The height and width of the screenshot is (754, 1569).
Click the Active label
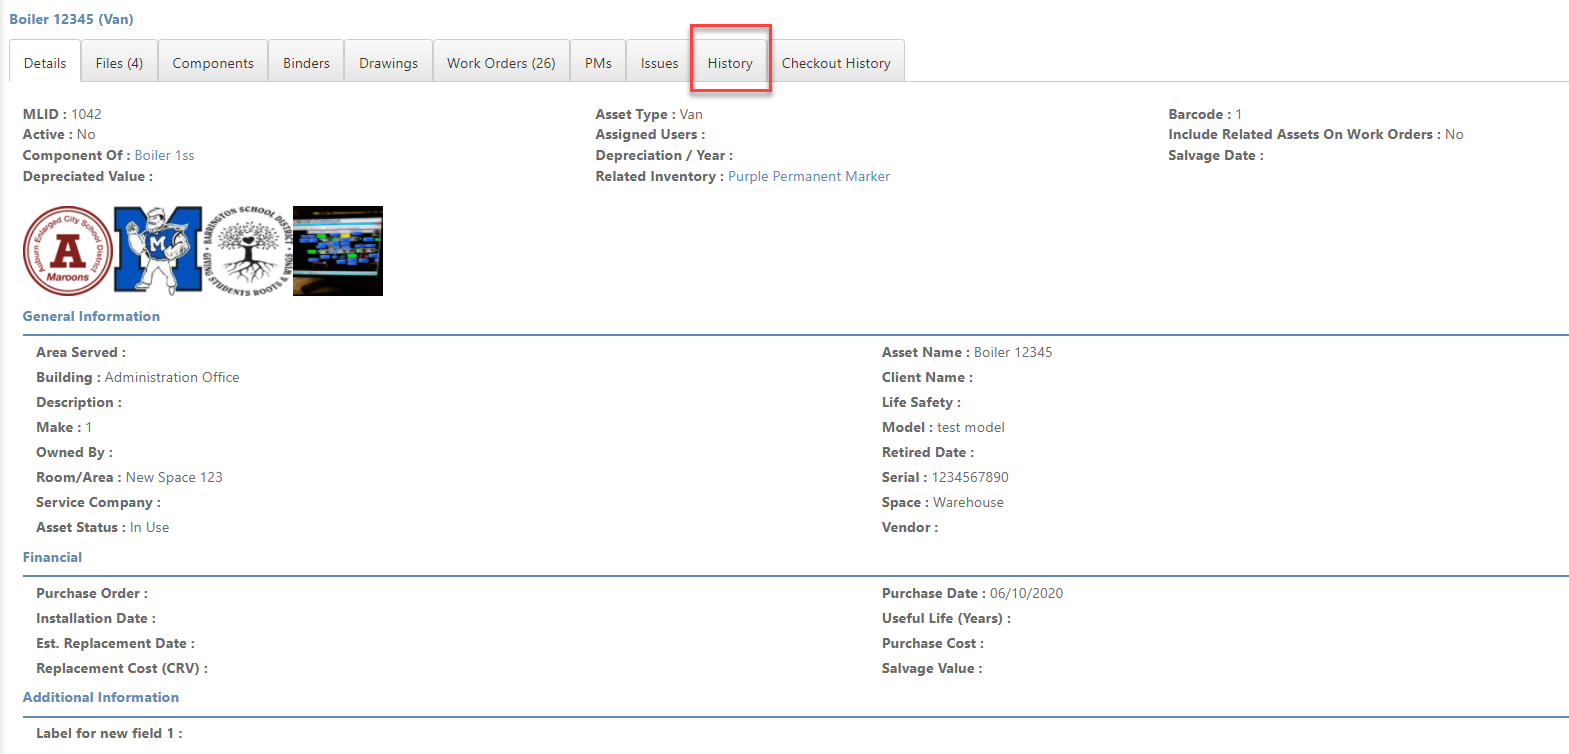coord(48,134)
